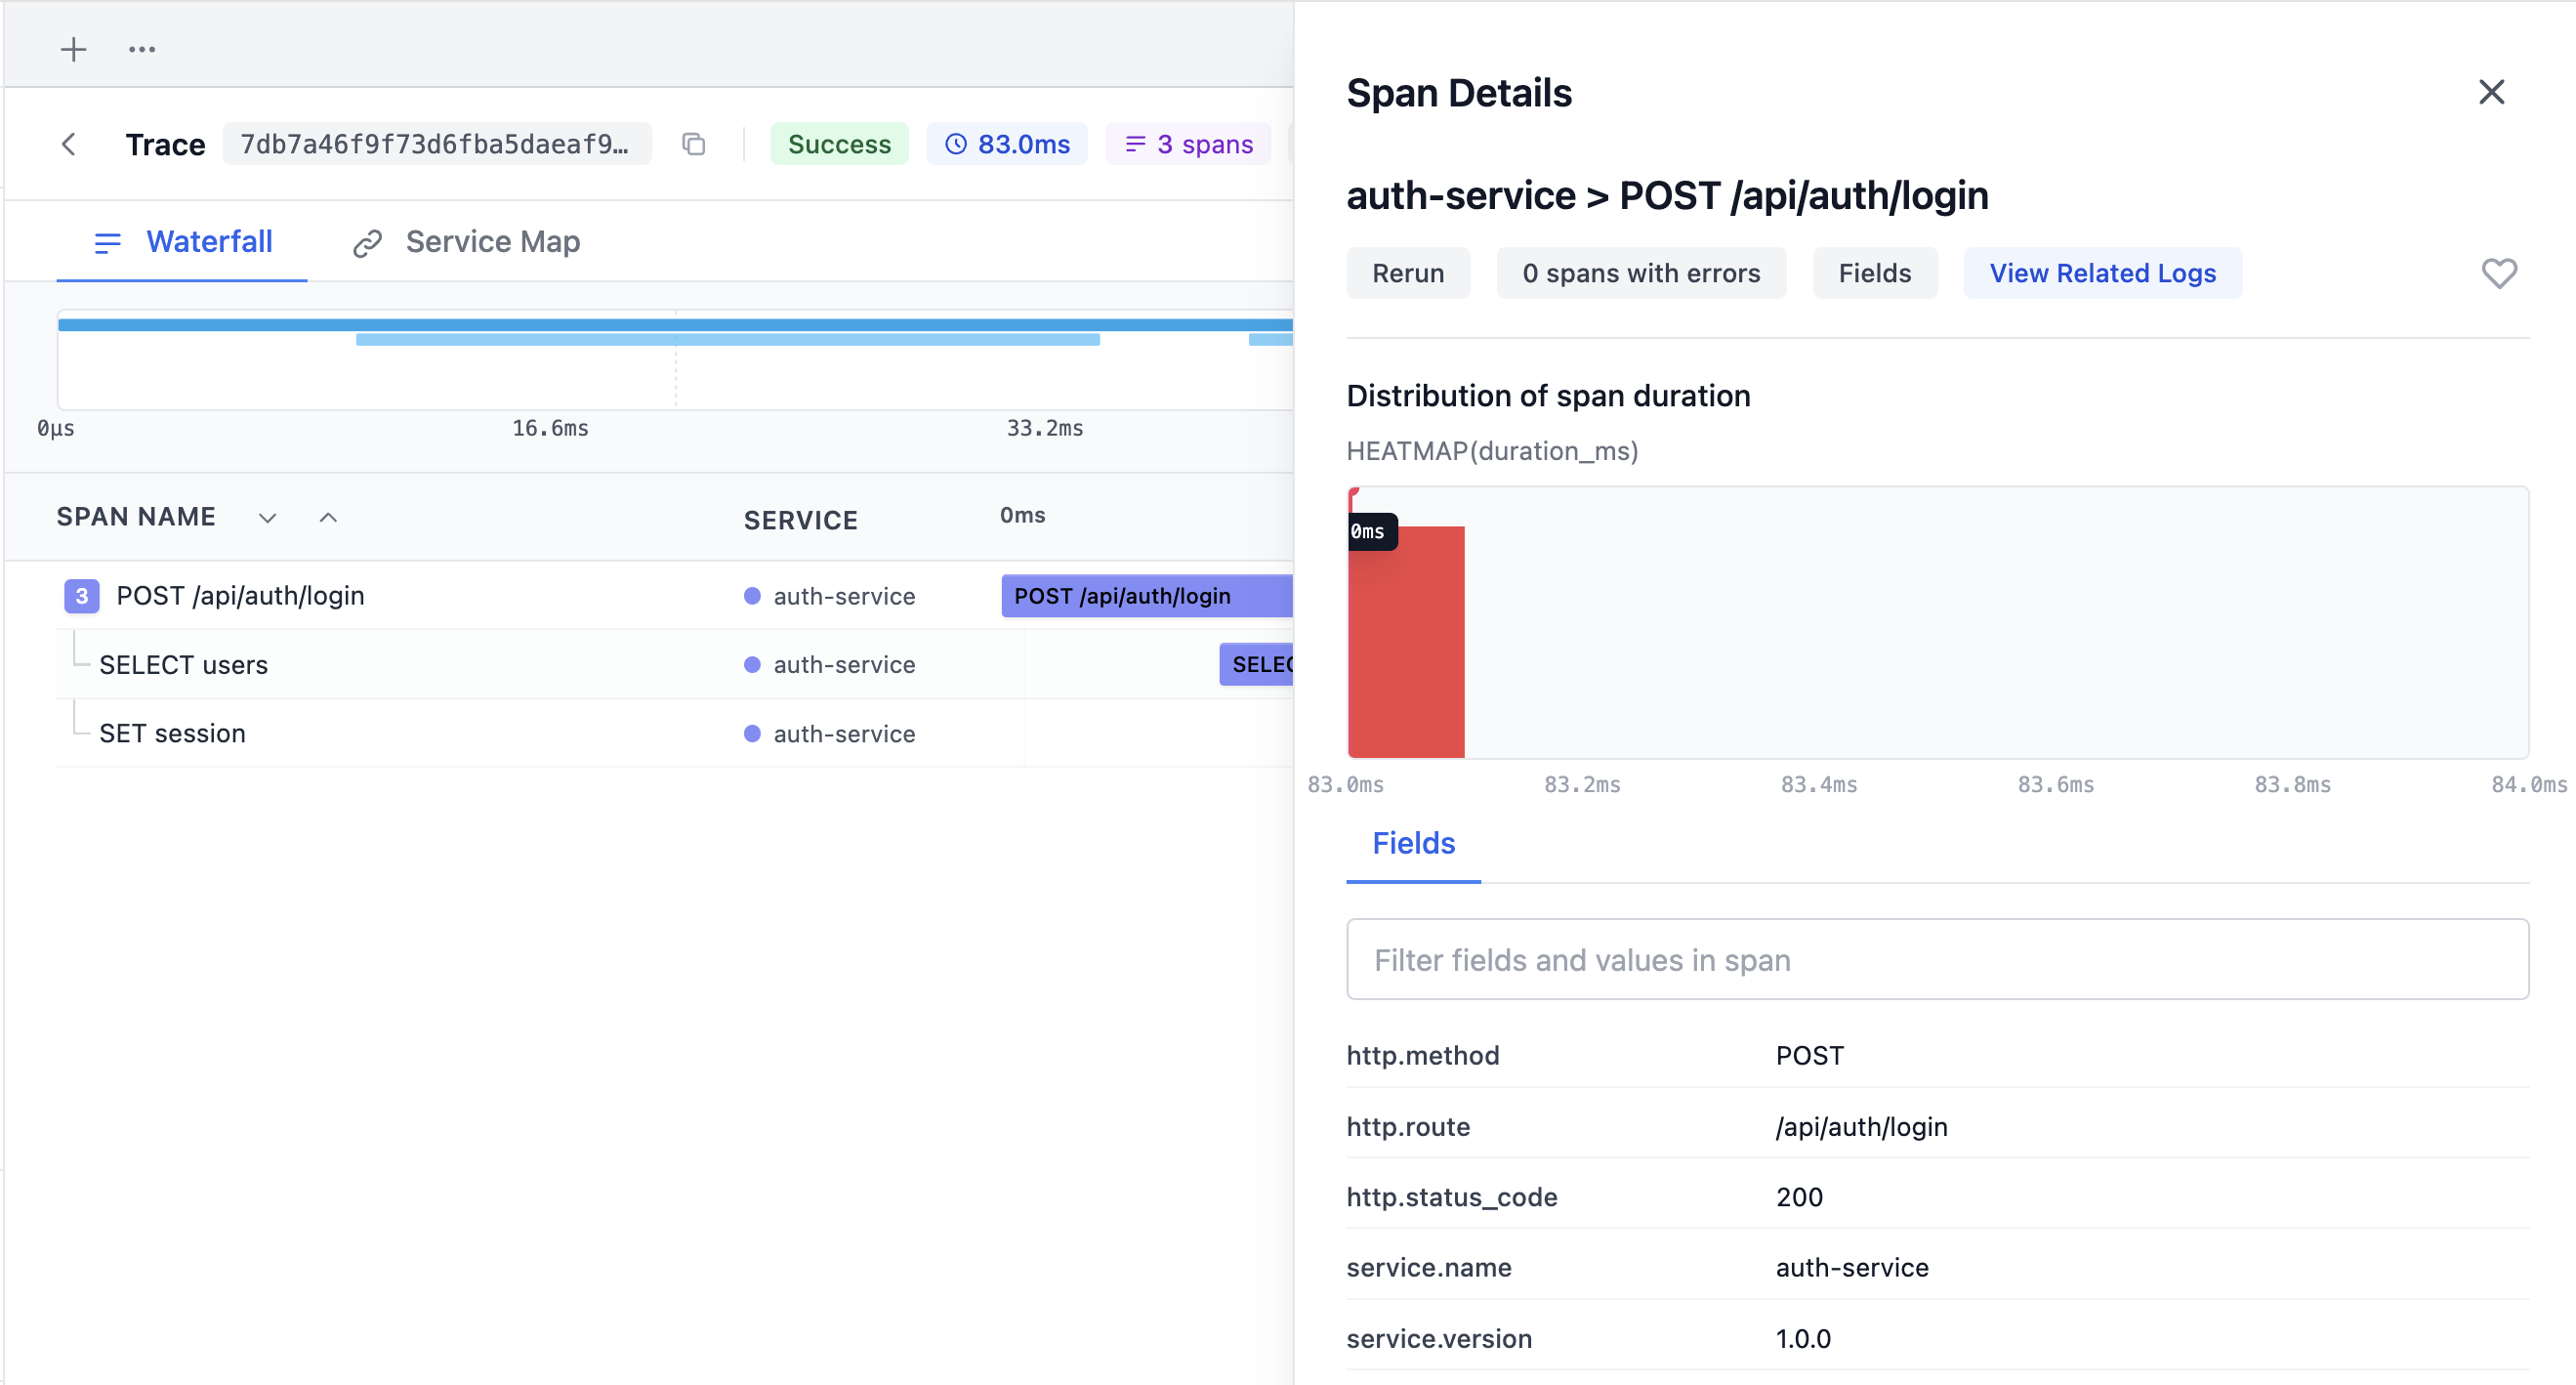Open the three-dots more options menu
Image resolution: width=2576 pixels, height=1385 pixels.
142,49
